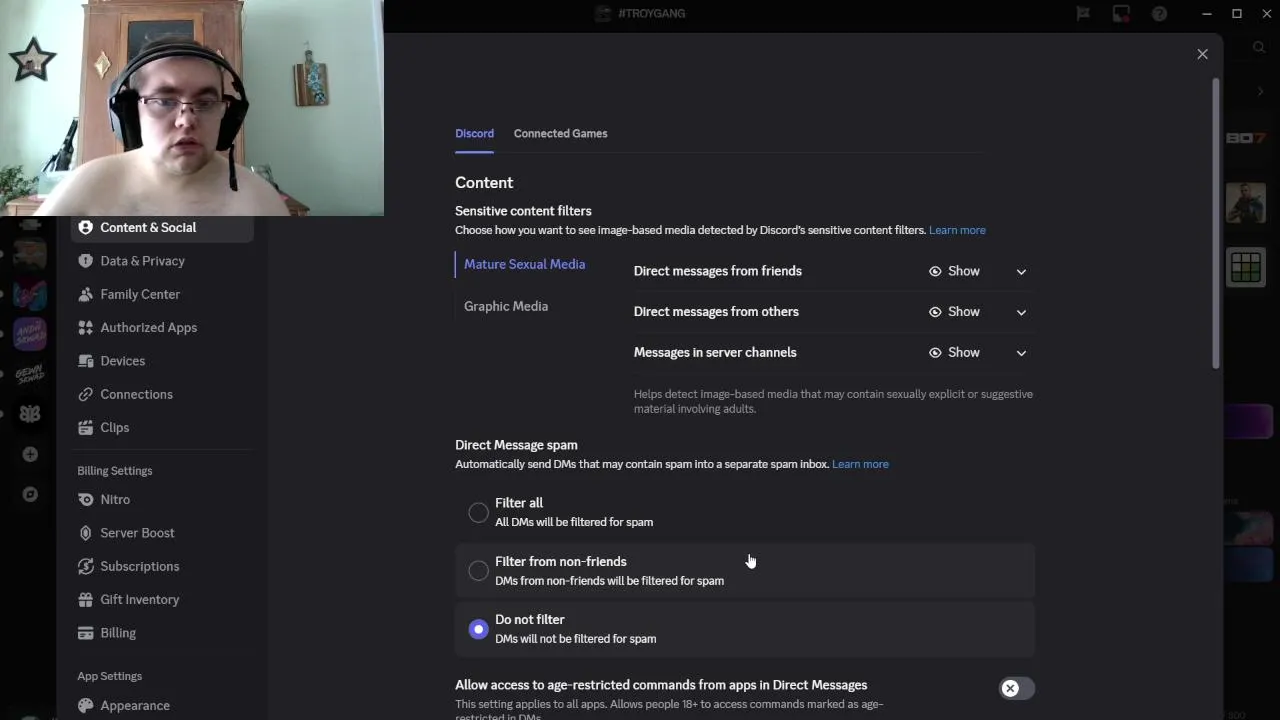
Task: Click the Devices icon
Action: coord(86,361)
